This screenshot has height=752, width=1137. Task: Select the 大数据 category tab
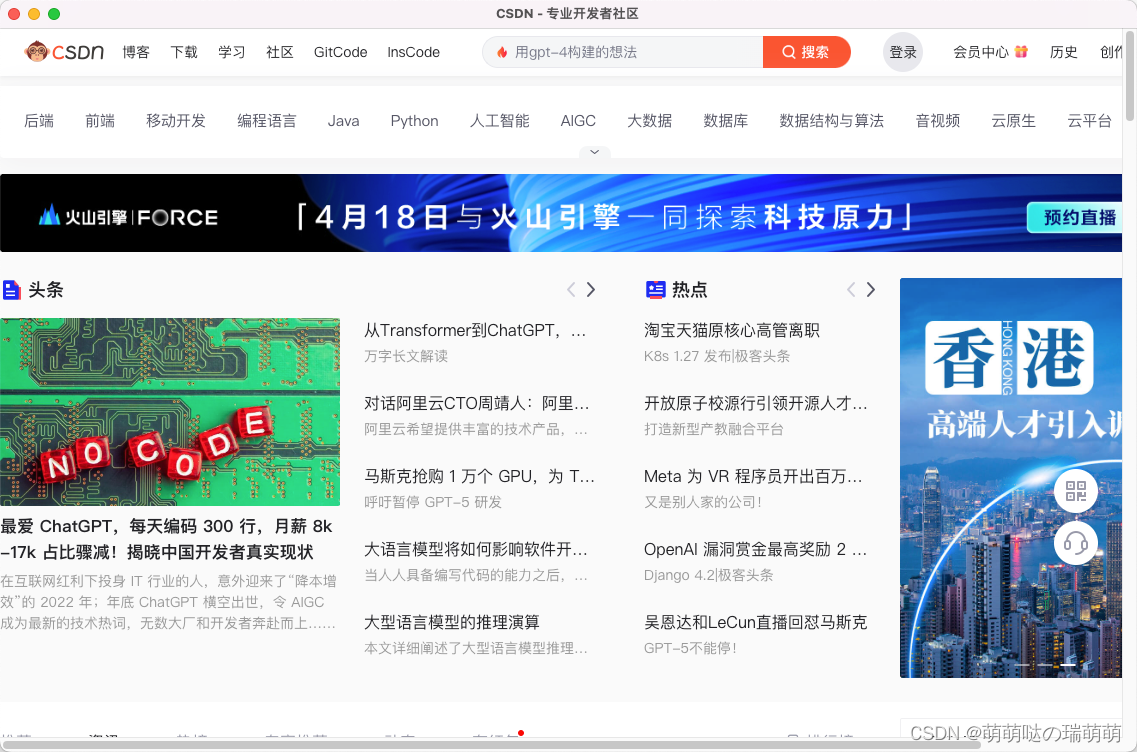pyautogui.click(x=650, y=121)
